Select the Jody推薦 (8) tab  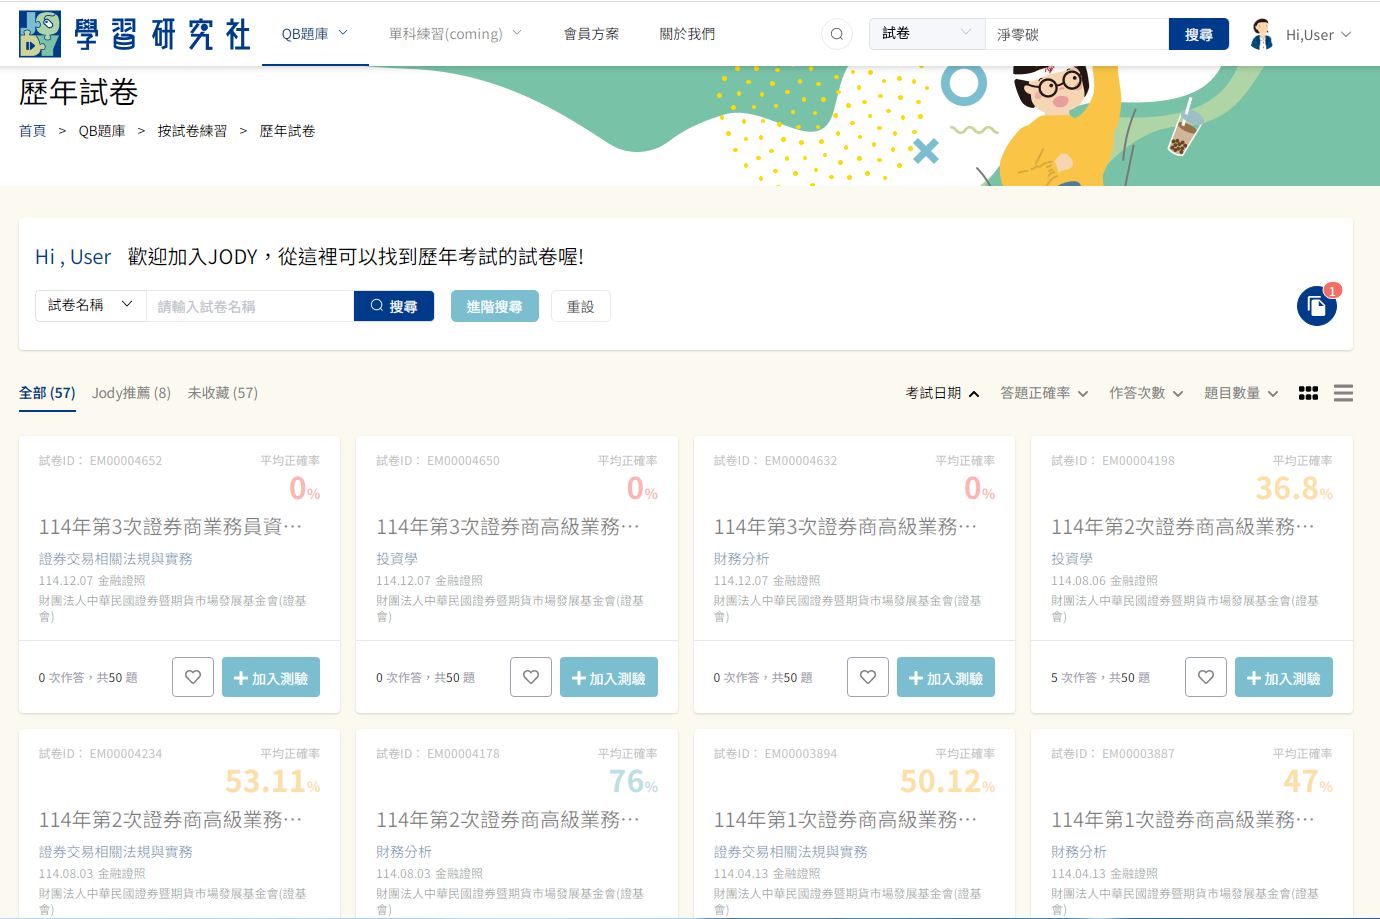pos(131,393)
